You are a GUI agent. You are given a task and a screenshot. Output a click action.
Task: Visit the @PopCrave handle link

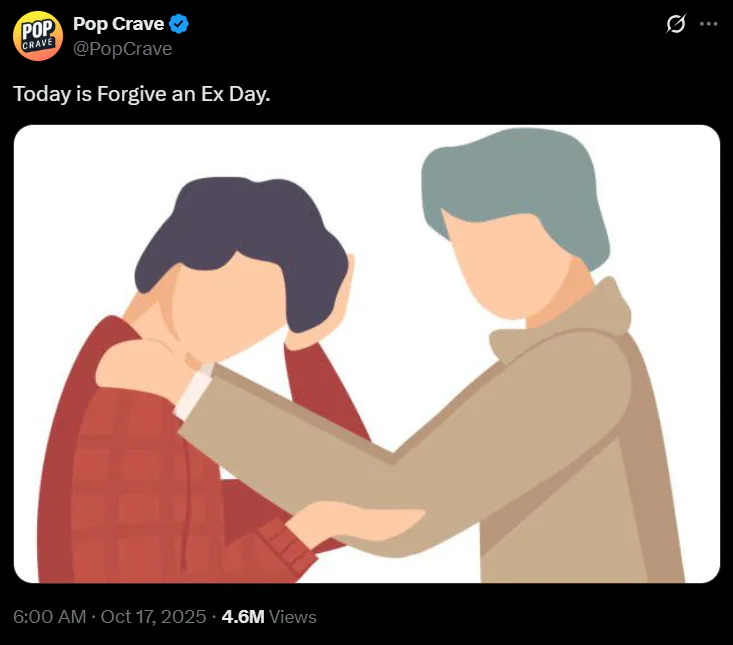(122, 49)
